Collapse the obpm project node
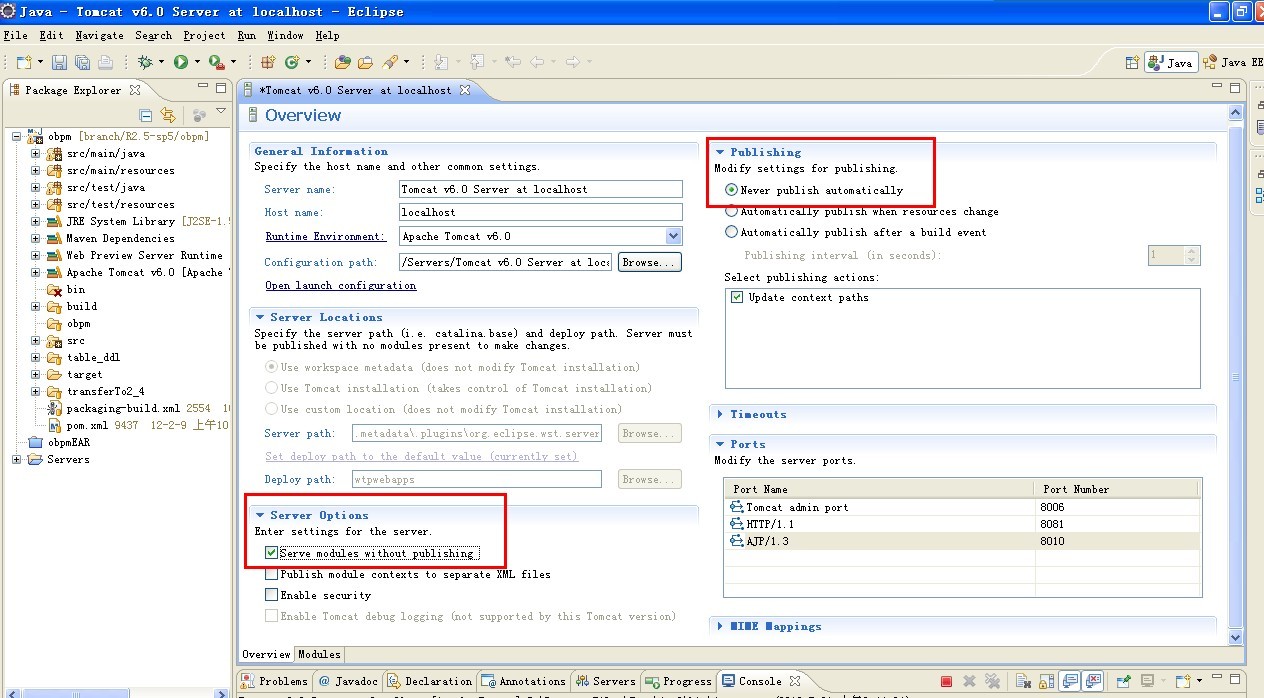The image size is (1264, 698). pyautogui.click(x=16, y=137)
